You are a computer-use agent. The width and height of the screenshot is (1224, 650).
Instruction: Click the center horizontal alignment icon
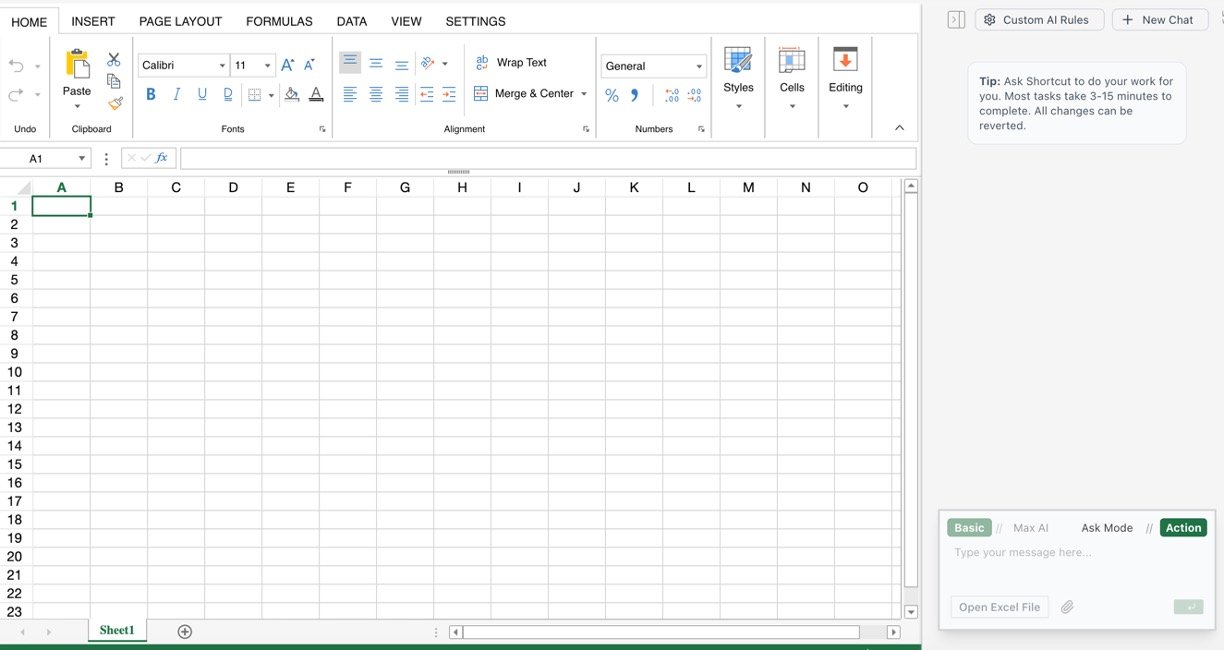(376, 94)
